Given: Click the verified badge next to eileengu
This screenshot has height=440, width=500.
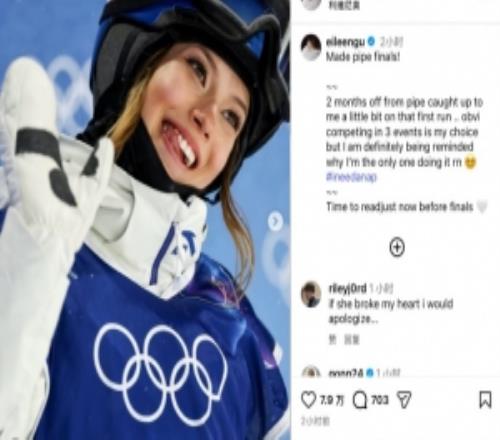Looking at the screenshot, I should coord(371,42).
